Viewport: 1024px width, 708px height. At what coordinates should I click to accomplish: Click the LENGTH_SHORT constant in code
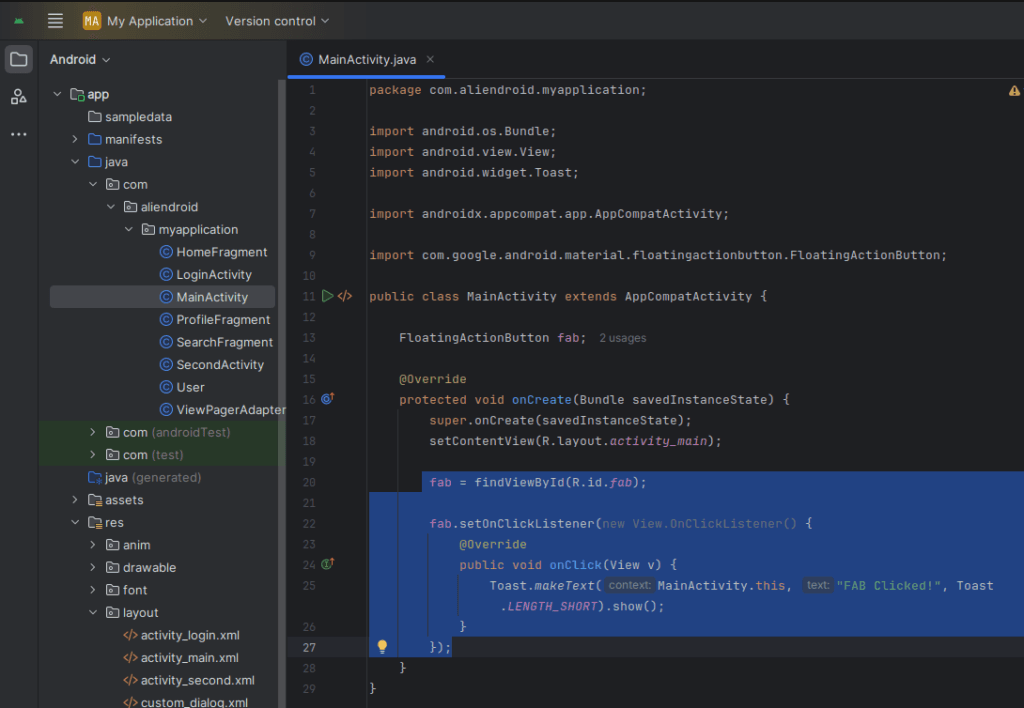552,606
